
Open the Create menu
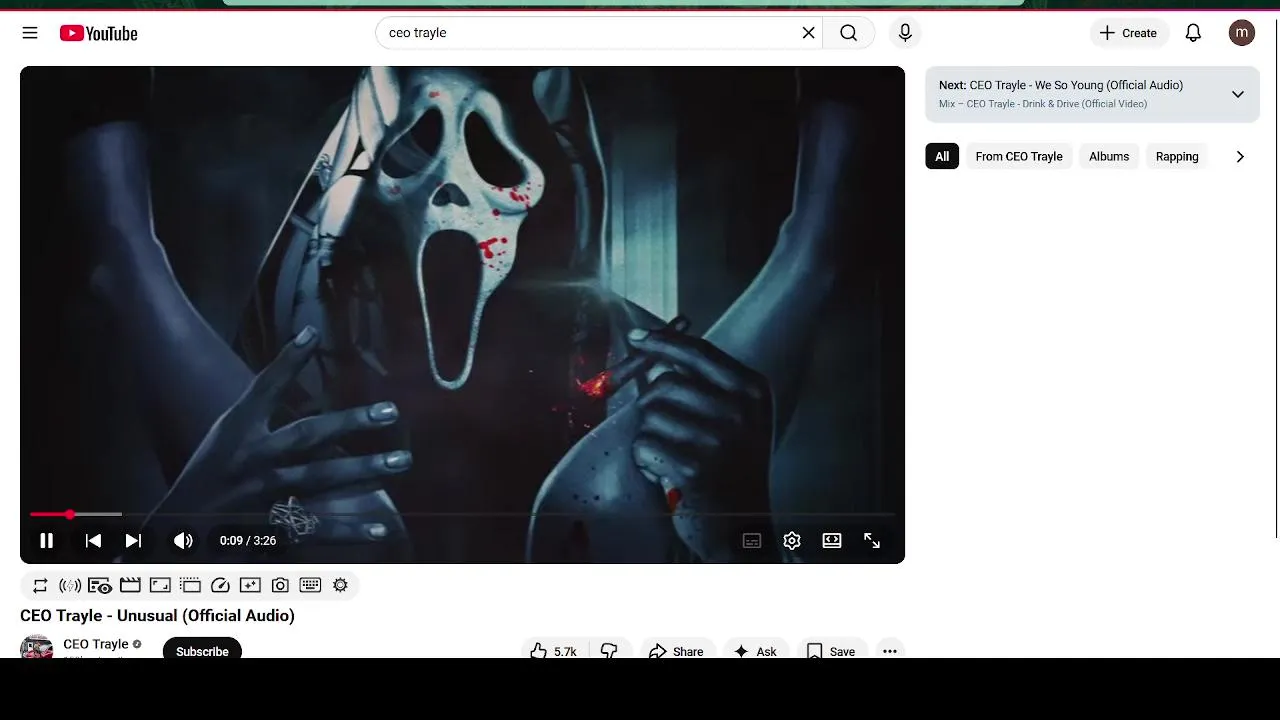(1129, 33)
